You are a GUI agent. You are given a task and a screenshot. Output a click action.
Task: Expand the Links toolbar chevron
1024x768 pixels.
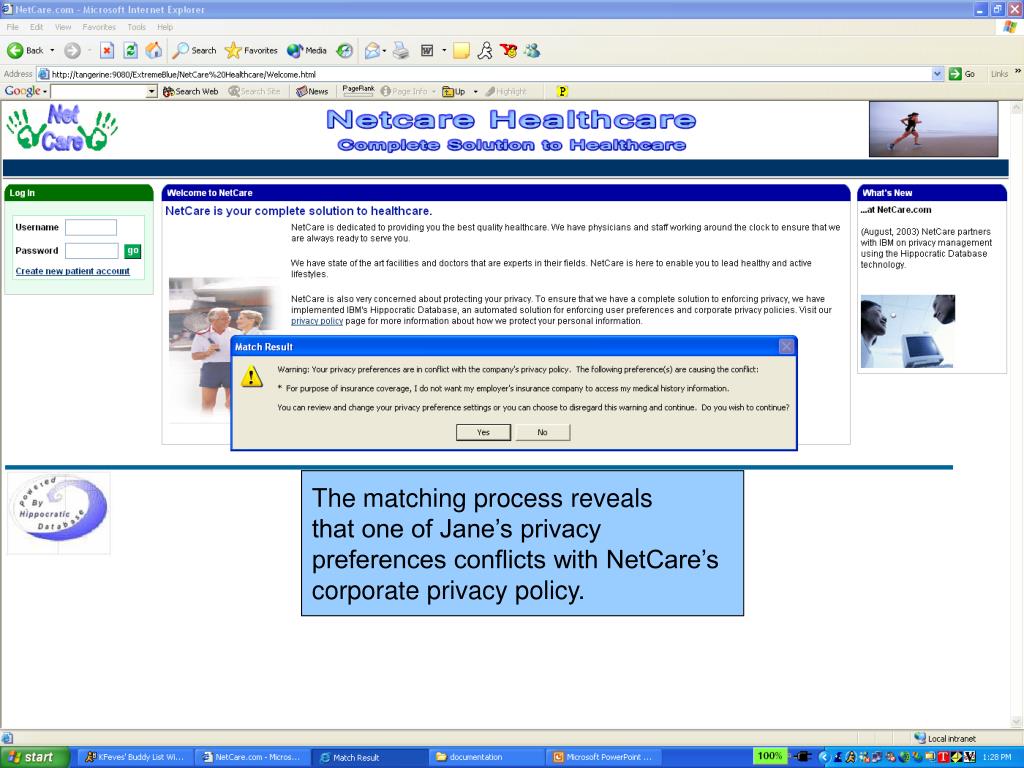coord(1017,71)
